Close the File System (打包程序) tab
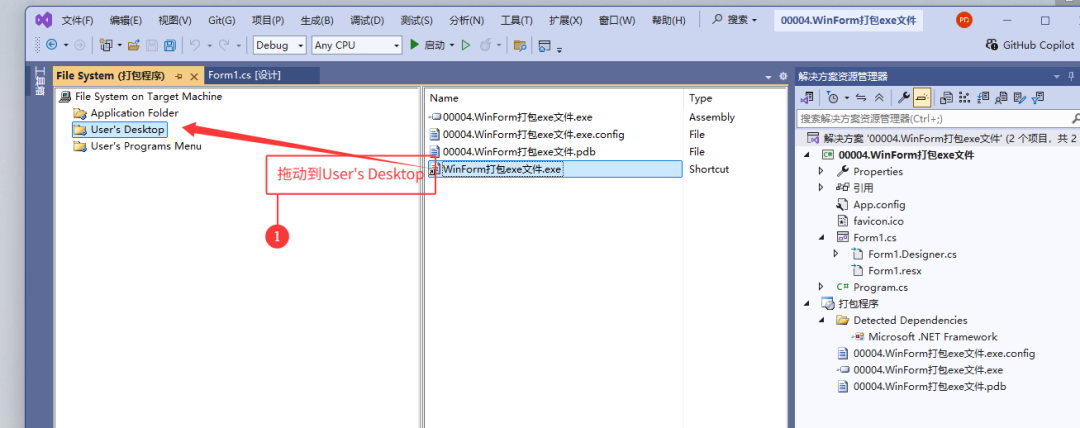This screenshot has height=428, width=1080. (x=194, y=76)
